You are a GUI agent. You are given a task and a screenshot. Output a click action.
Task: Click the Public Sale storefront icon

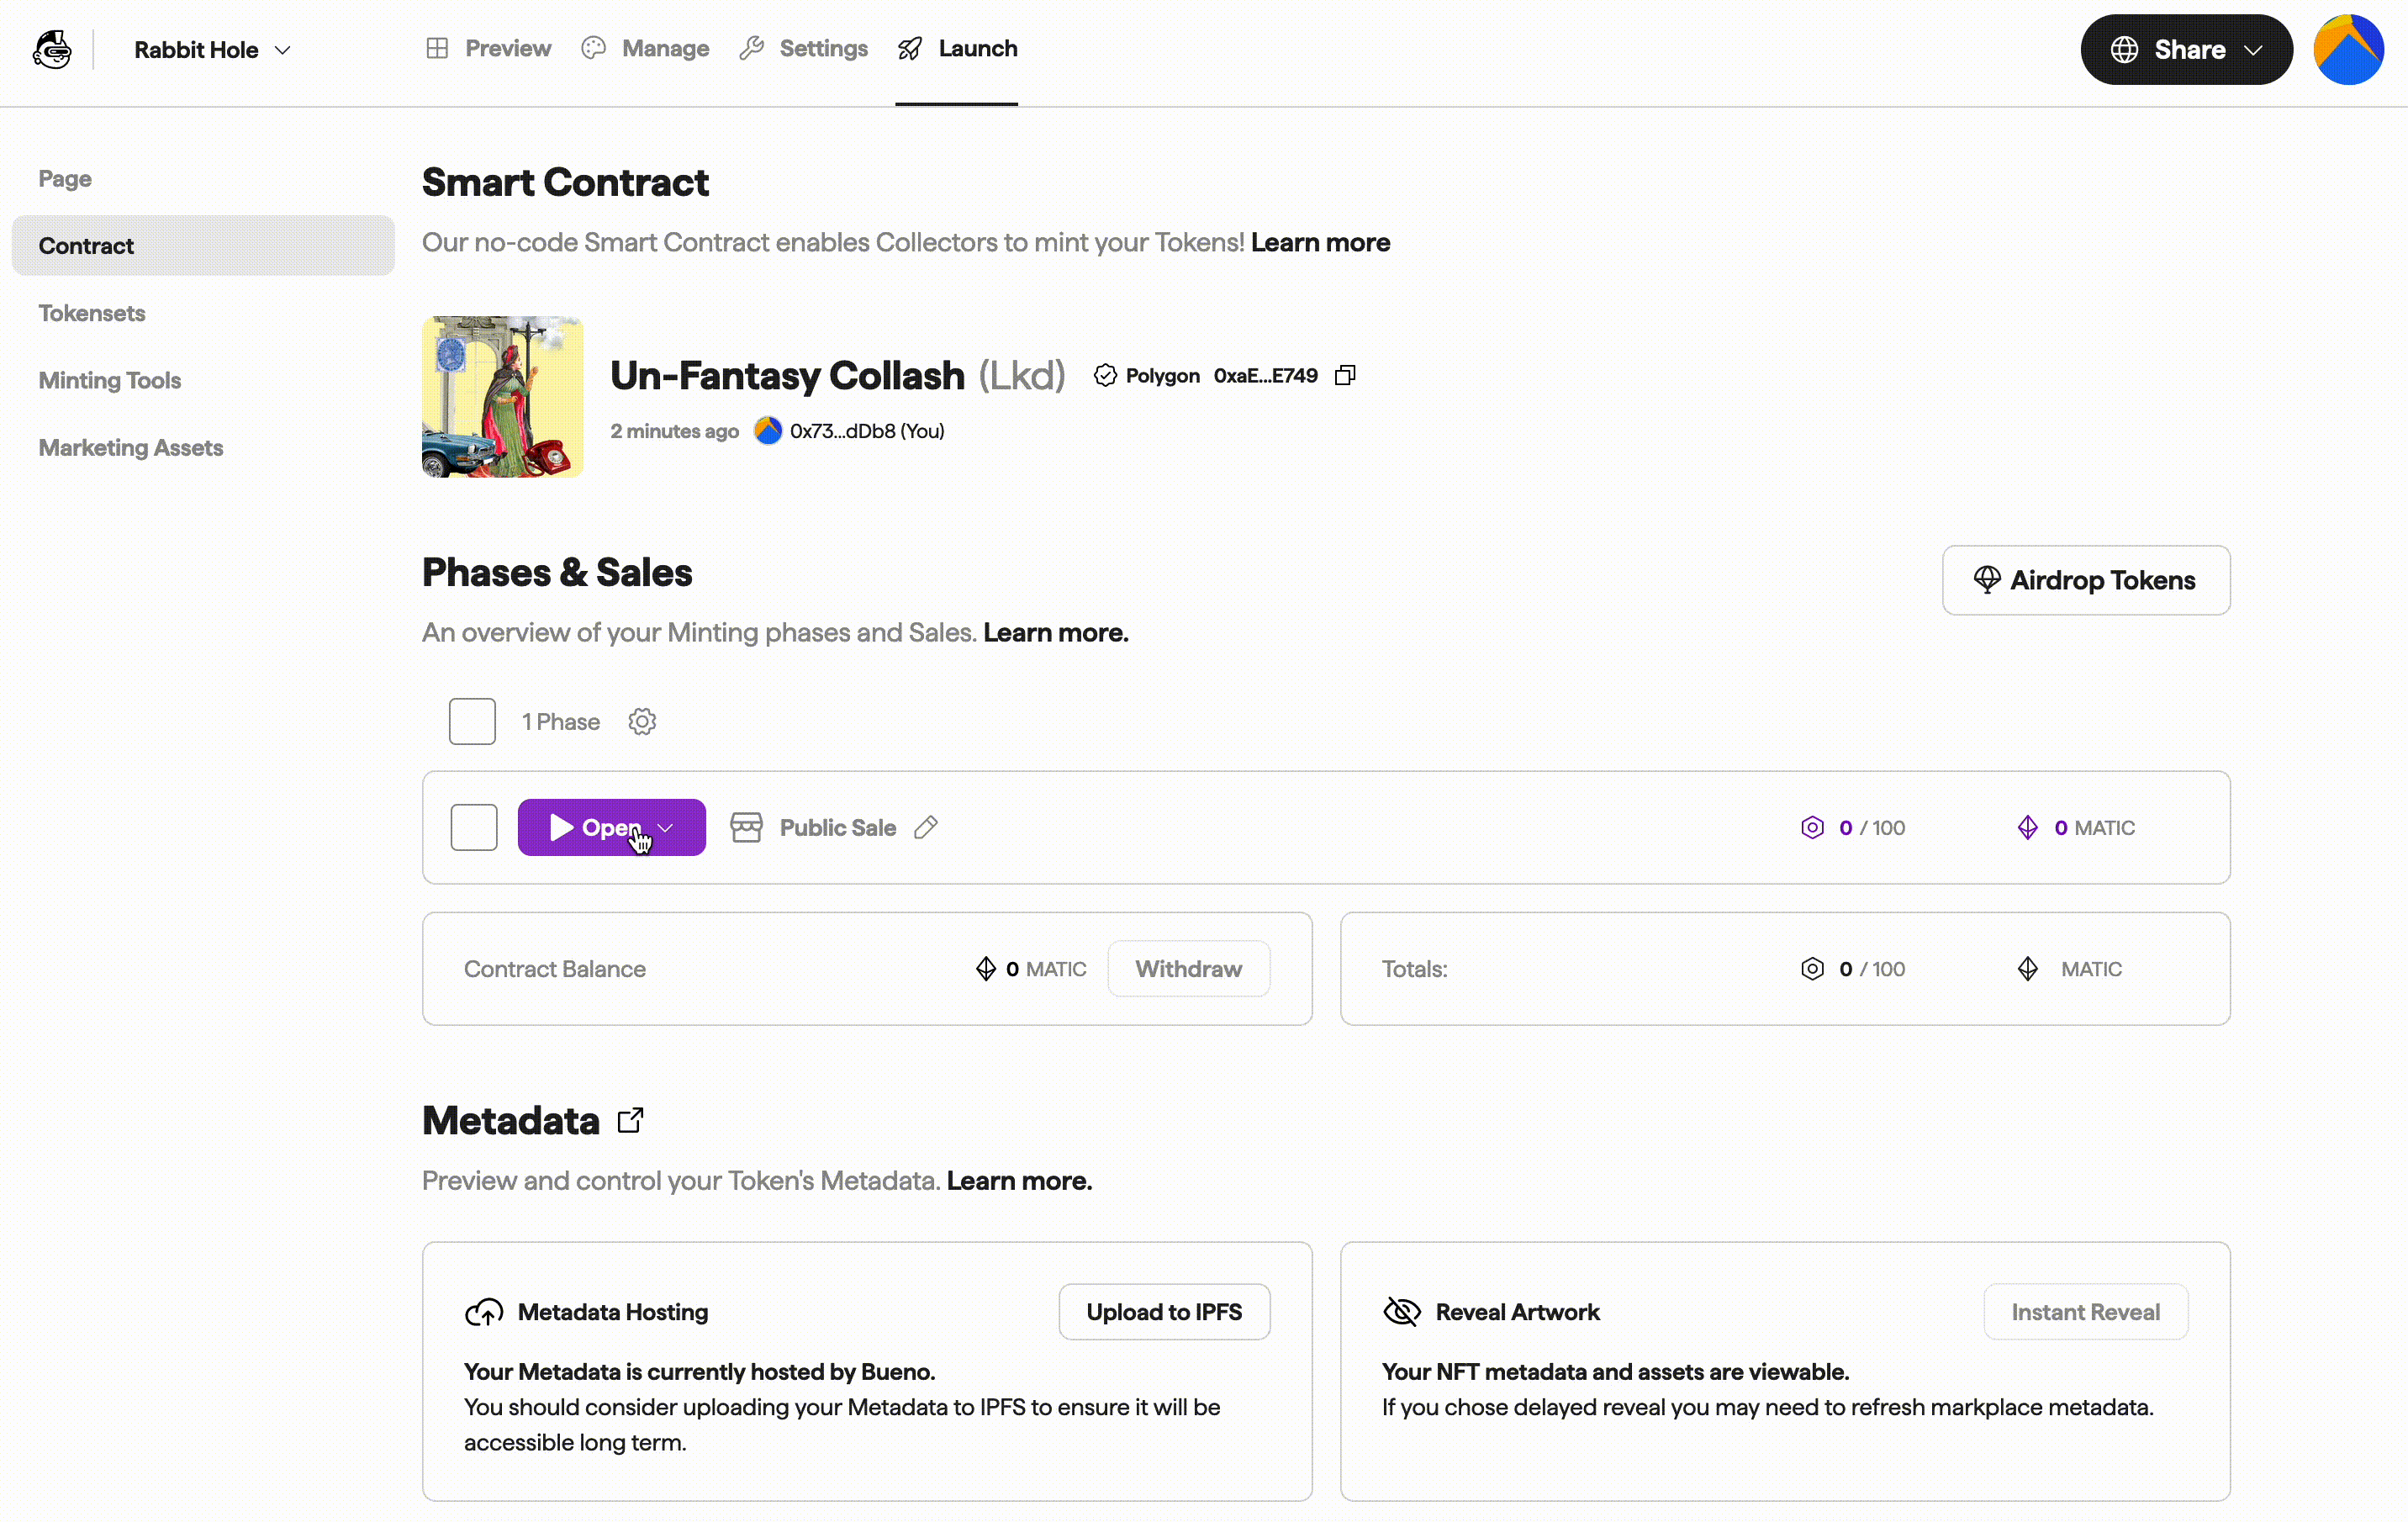746,827
